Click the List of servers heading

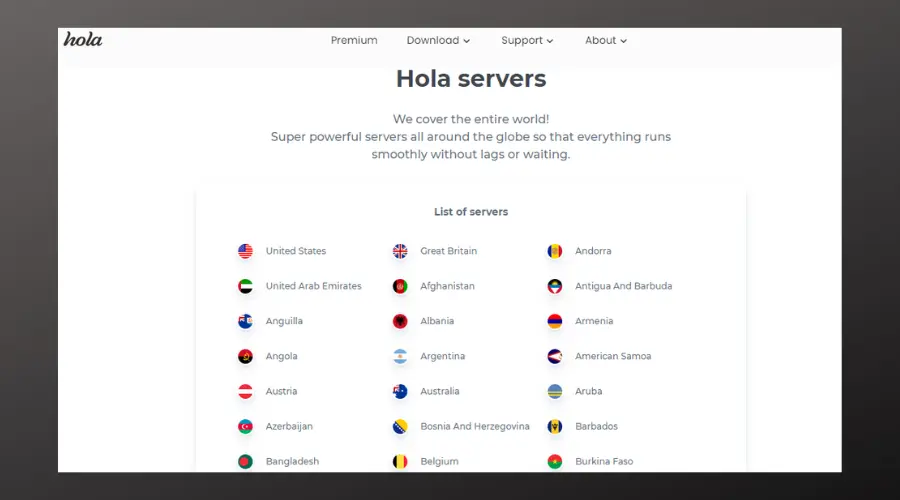(471, 211)
